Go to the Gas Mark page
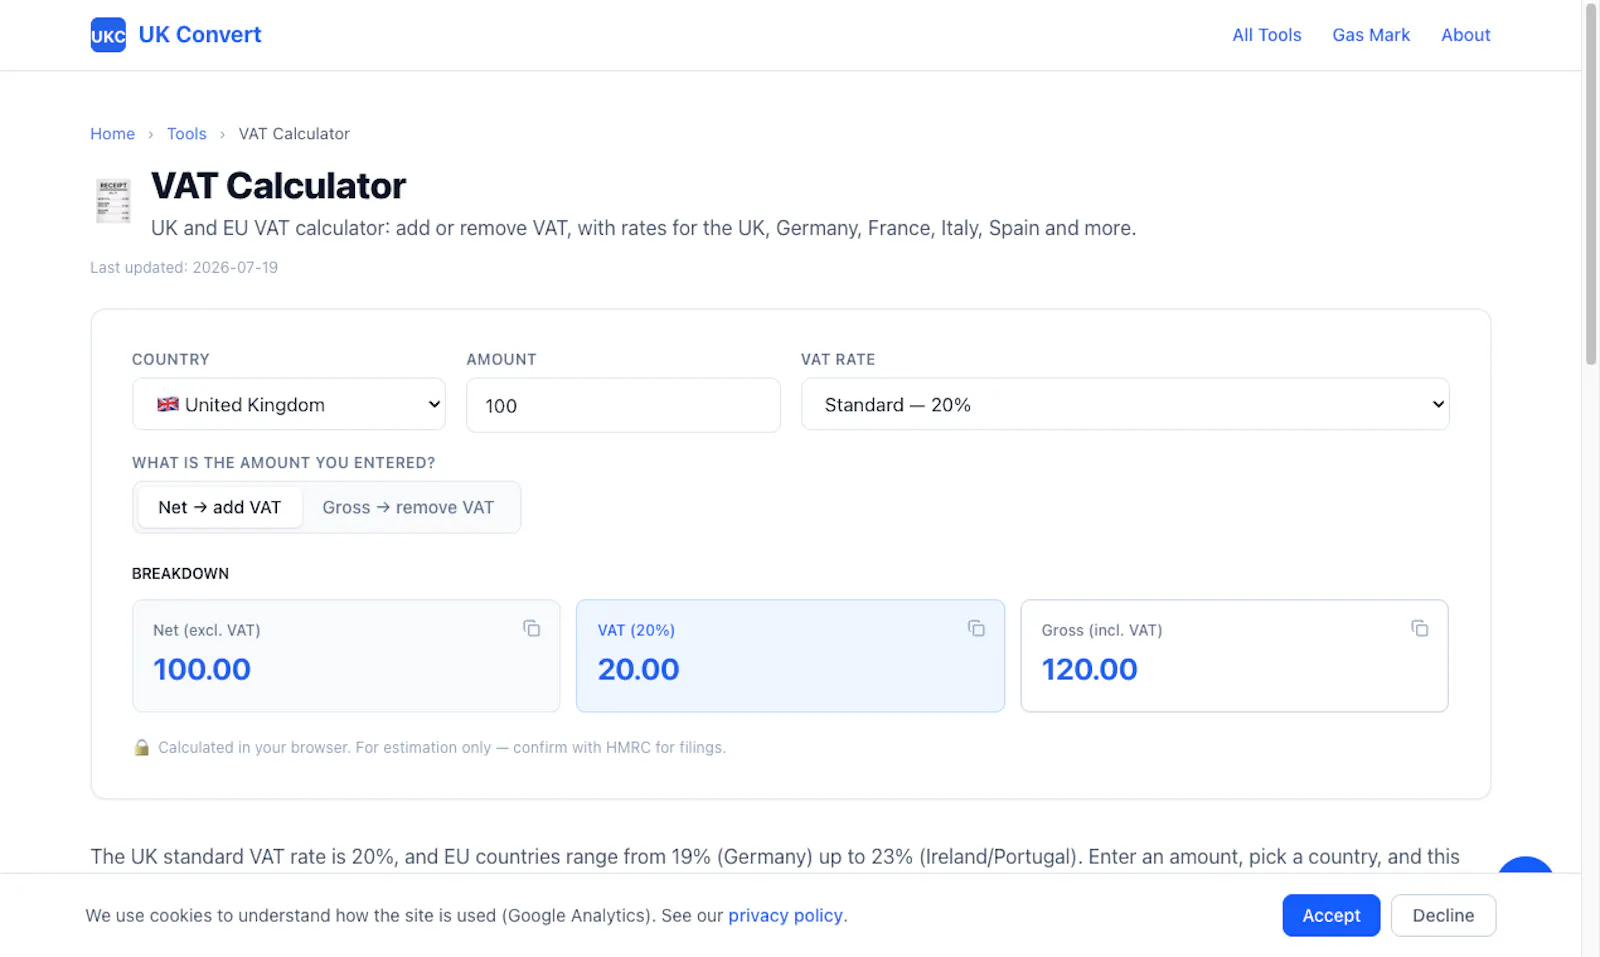The height and width of the screenshot is (957, 1600). pyautogui.click(x=1371, y=35)
